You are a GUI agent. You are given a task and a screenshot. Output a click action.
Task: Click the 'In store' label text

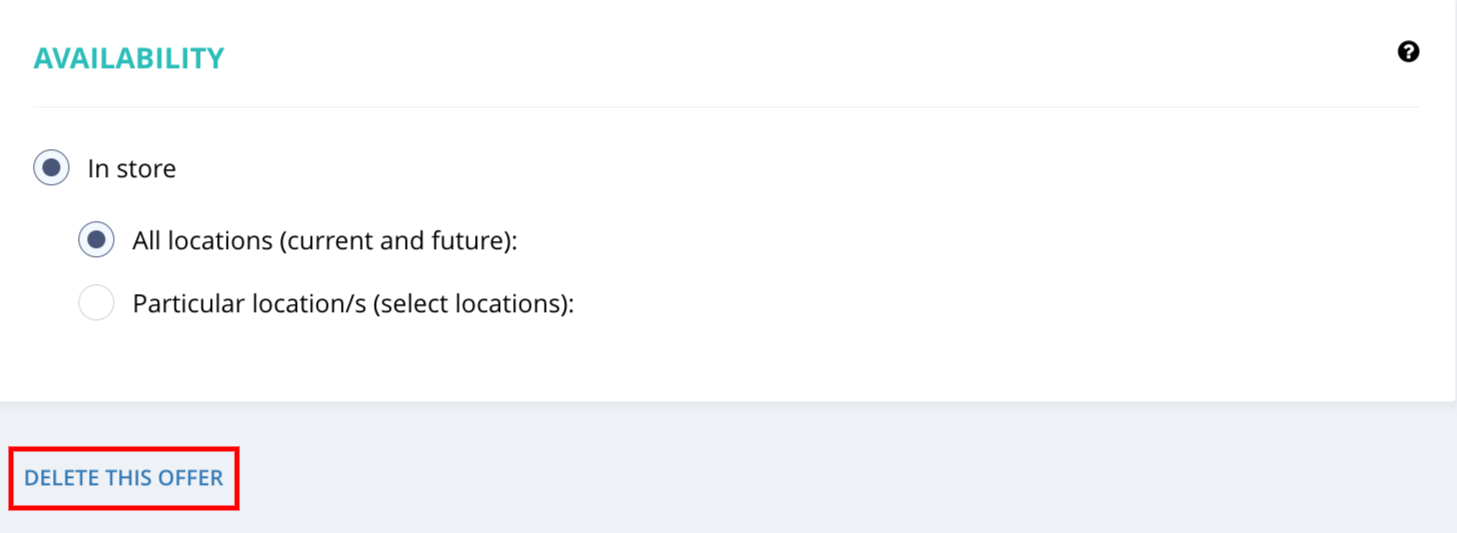132,169
